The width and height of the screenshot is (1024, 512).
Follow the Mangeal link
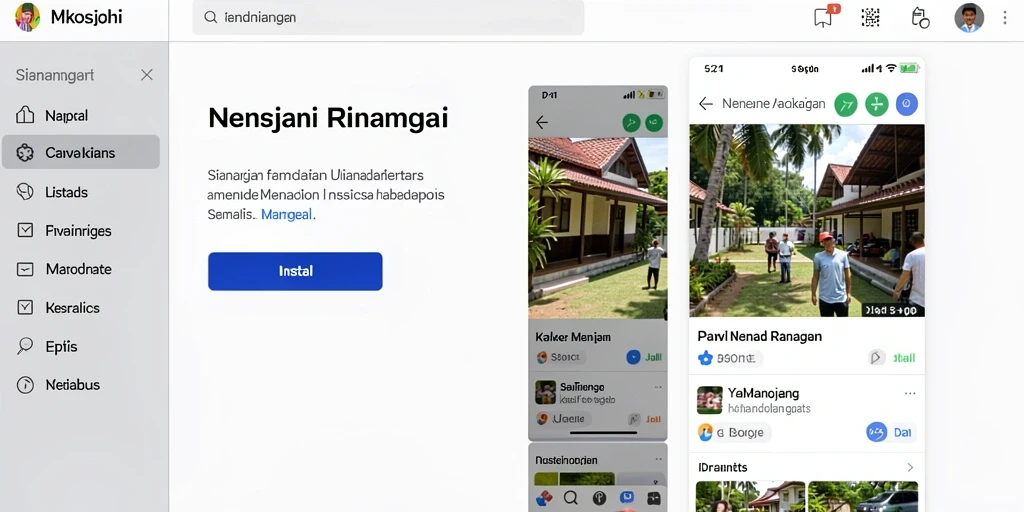point(288,214)
